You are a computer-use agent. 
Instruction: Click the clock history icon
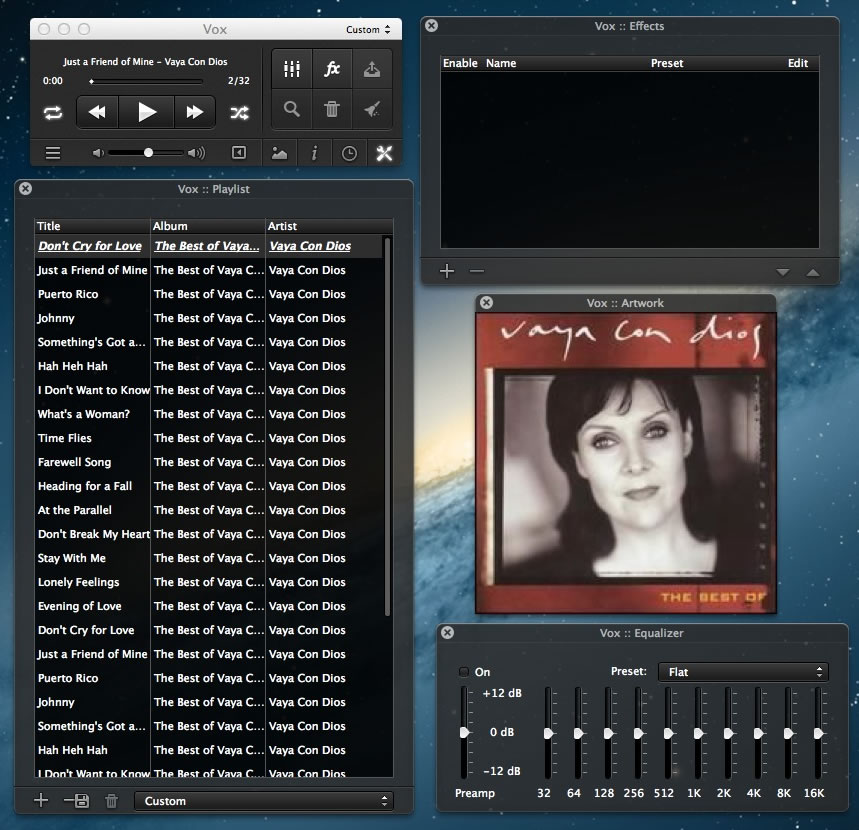coord(349,153)
